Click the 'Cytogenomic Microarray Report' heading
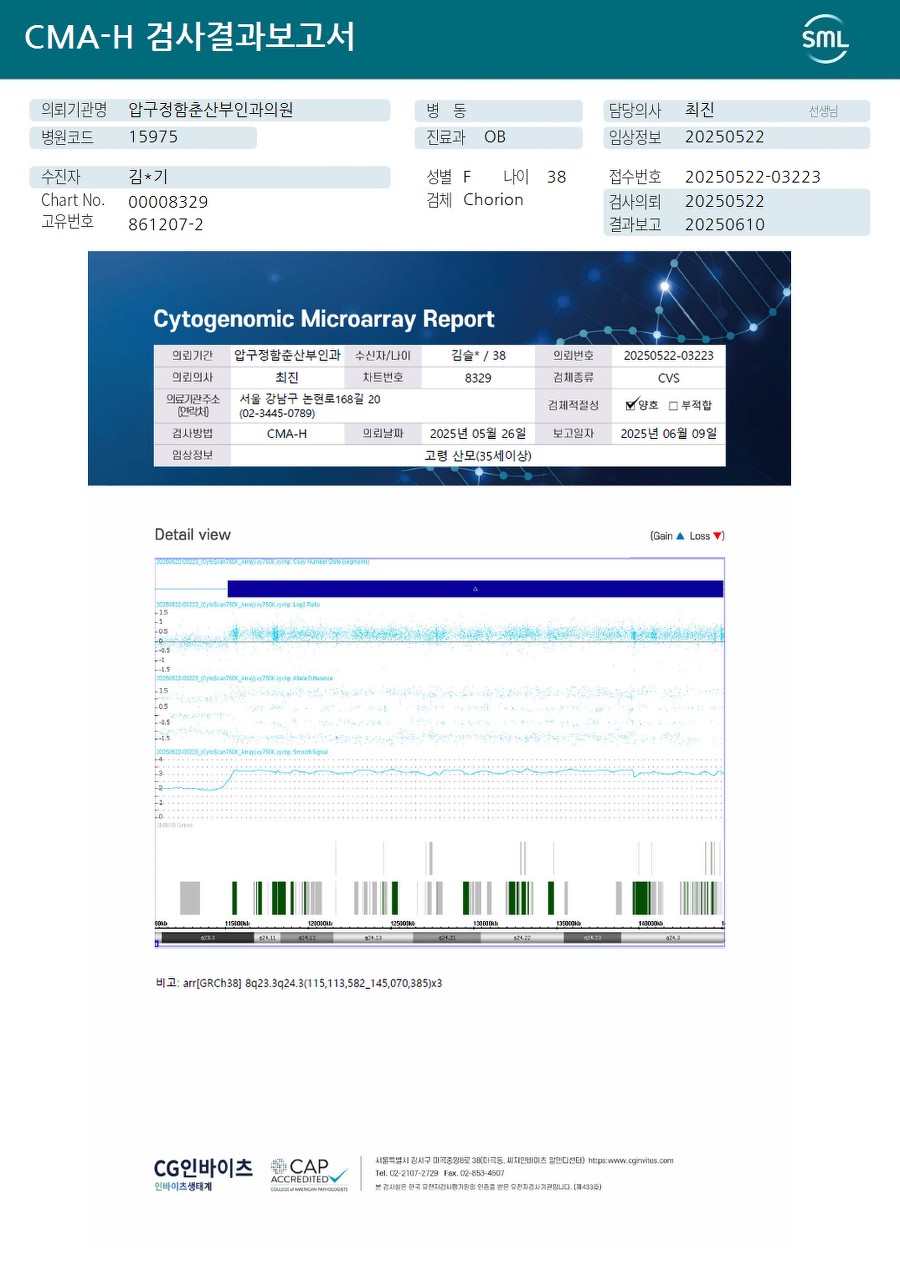This screenshot has height=1271, width=900. [x=324, y=319]
